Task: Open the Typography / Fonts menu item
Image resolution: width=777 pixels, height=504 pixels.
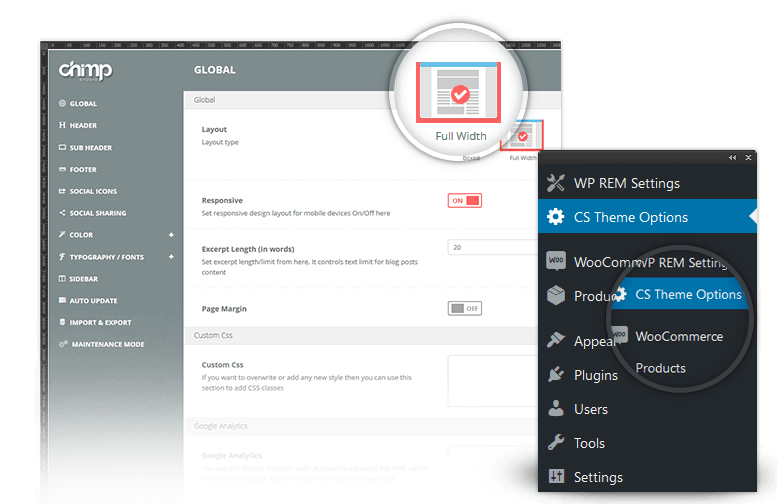Action: coord(107,257)
